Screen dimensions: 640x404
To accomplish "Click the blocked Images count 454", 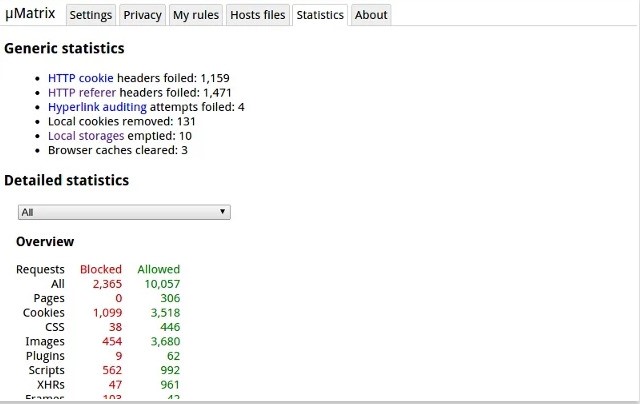I will tap(108, 342).
